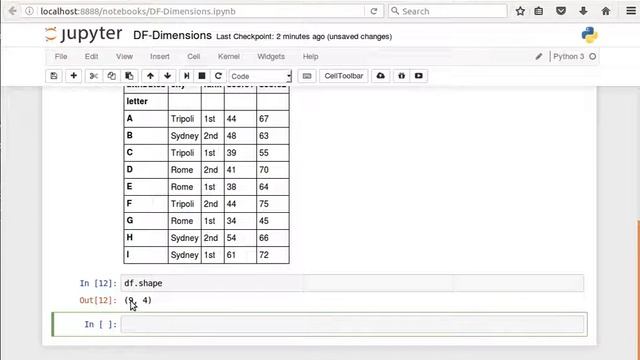Interrupt the kernel with stop icon
640x360 pixels.
(202, 76)
